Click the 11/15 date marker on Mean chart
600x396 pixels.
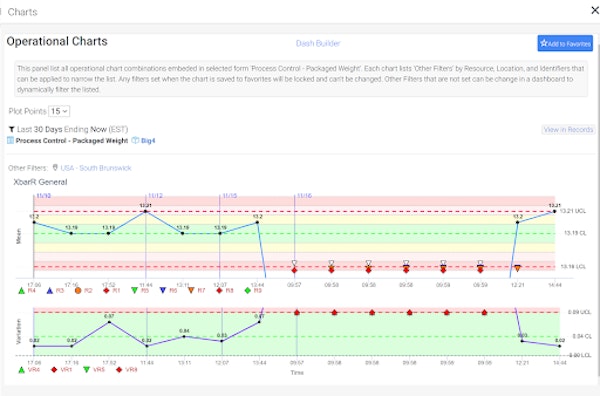point(230,196)
